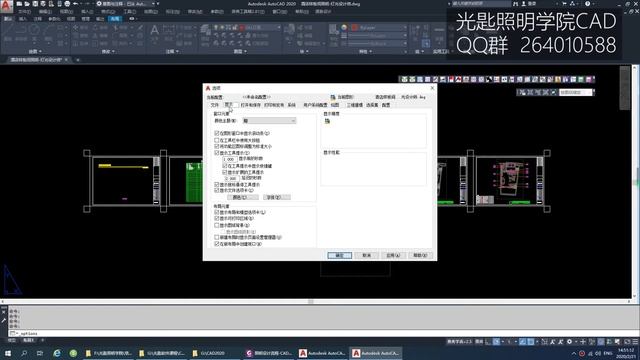Toggle 'display scroll bars in drawing window' checkbox
The image size is (640, 360).
click(217, 133)
